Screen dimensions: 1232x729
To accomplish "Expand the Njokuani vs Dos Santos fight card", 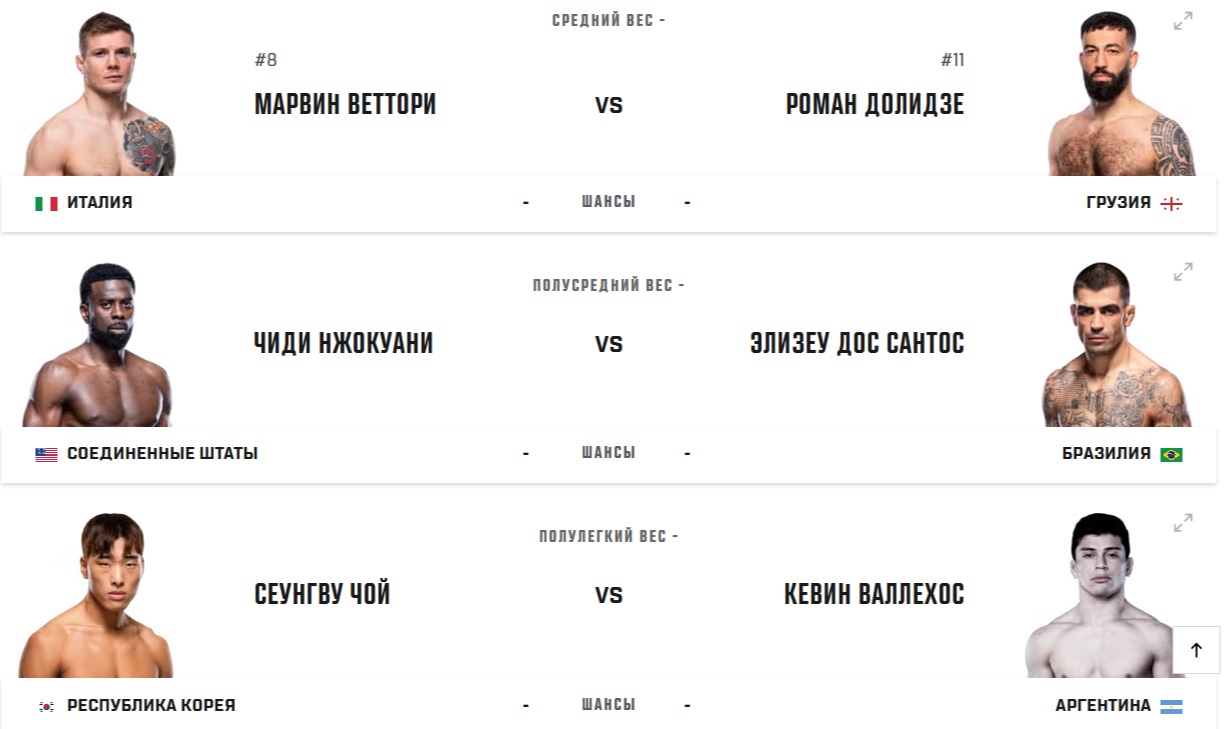I will (1183, 271).
